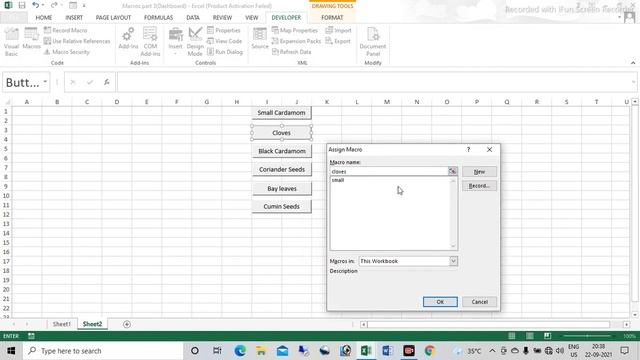
Task: Click the Bay leaves button
Action: [282, 189]
